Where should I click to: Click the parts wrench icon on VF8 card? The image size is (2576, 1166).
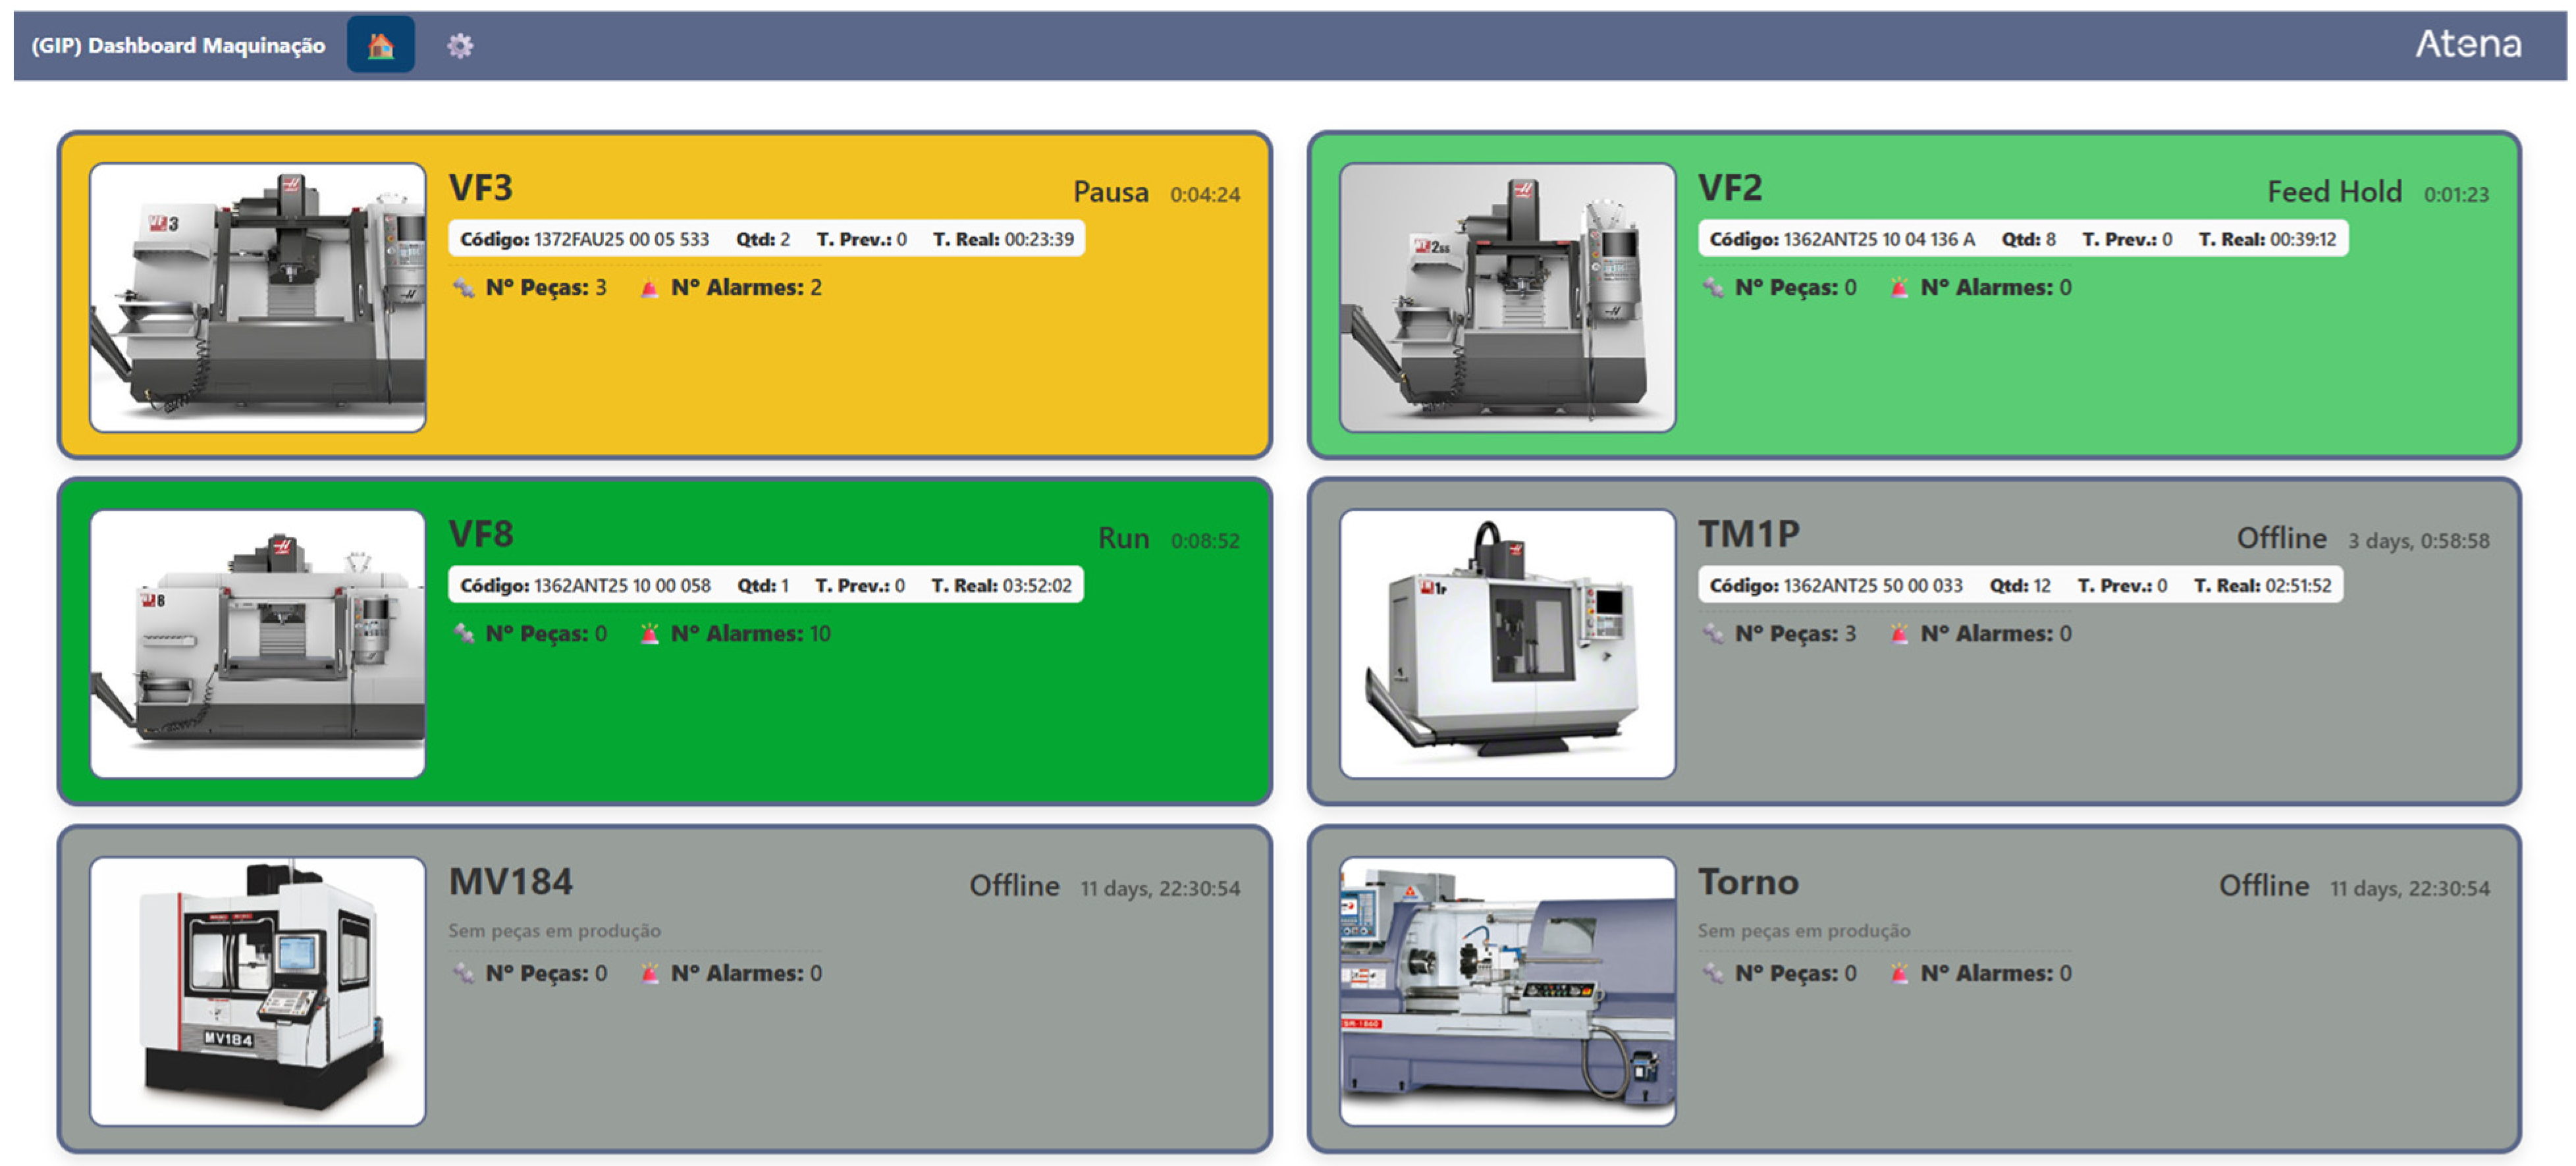pos(463,634)
